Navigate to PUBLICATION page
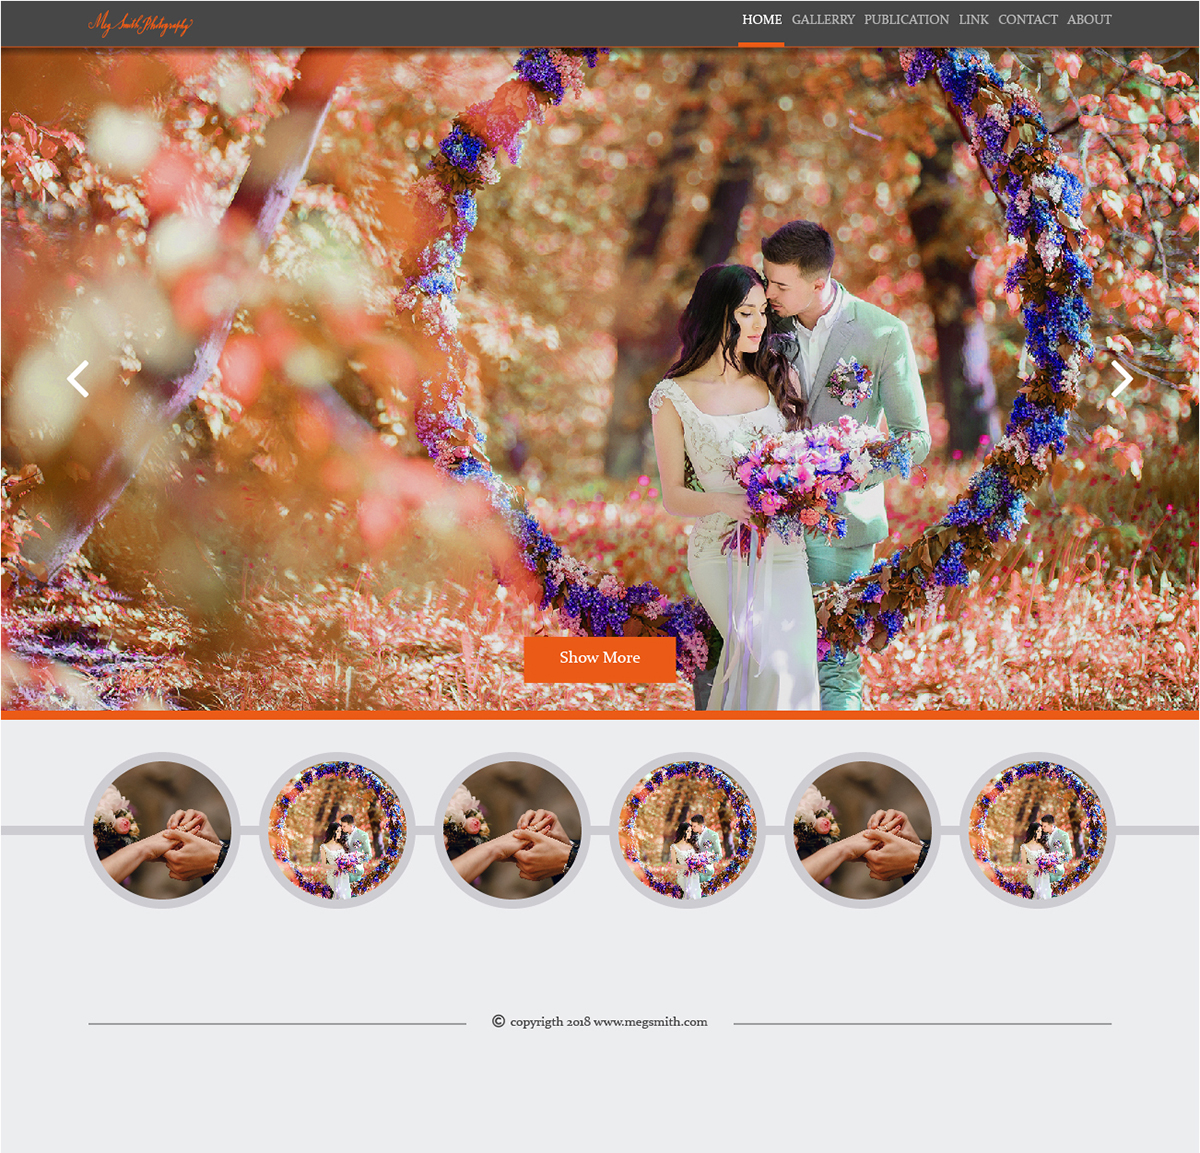Screen dimensions: 1200x1153 click(x=906, y=19)
